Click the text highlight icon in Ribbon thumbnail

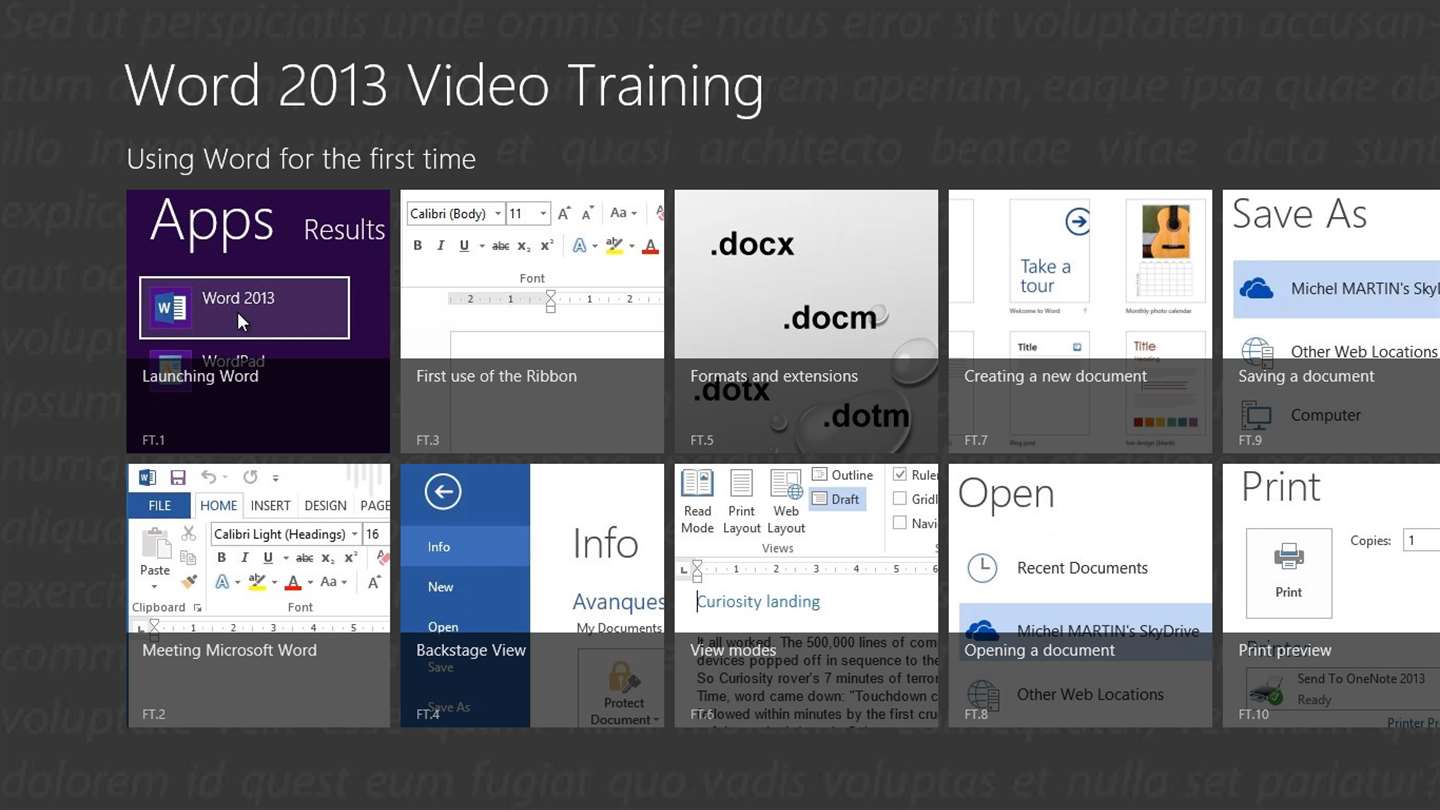click(x=614, y=246)
